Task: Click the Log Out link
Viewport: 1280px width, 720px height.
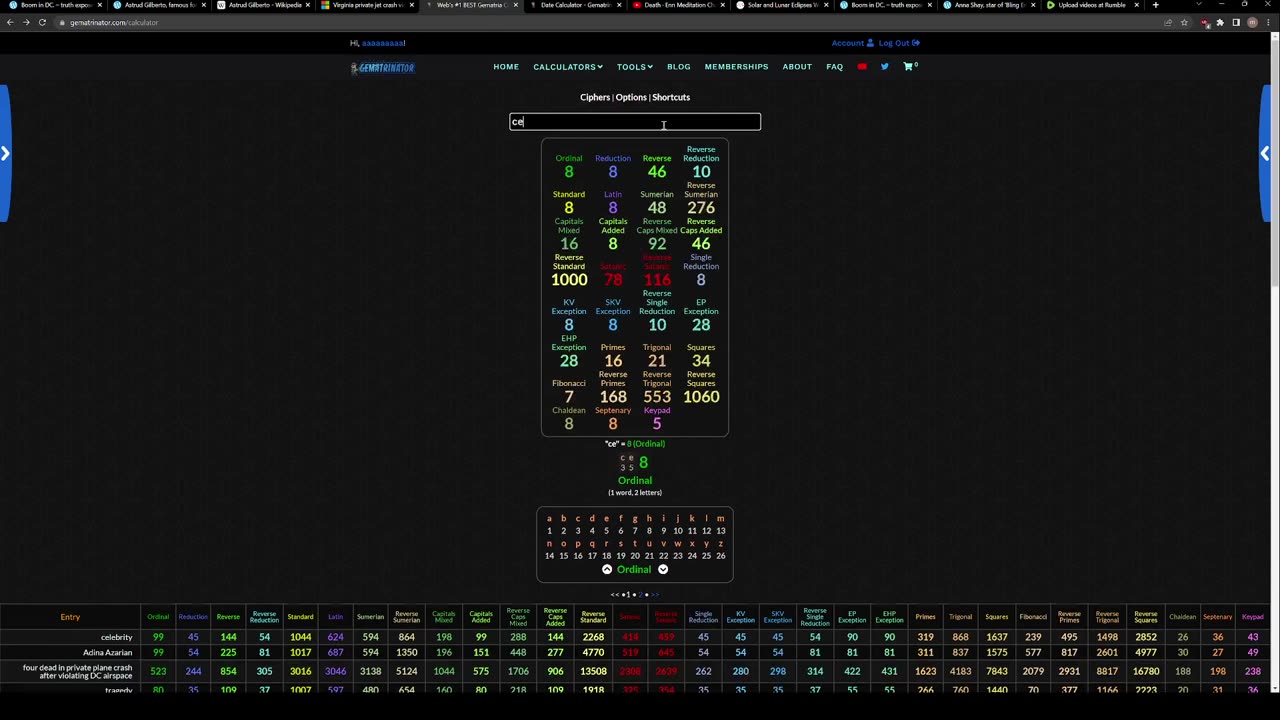Action: (899, 43)
